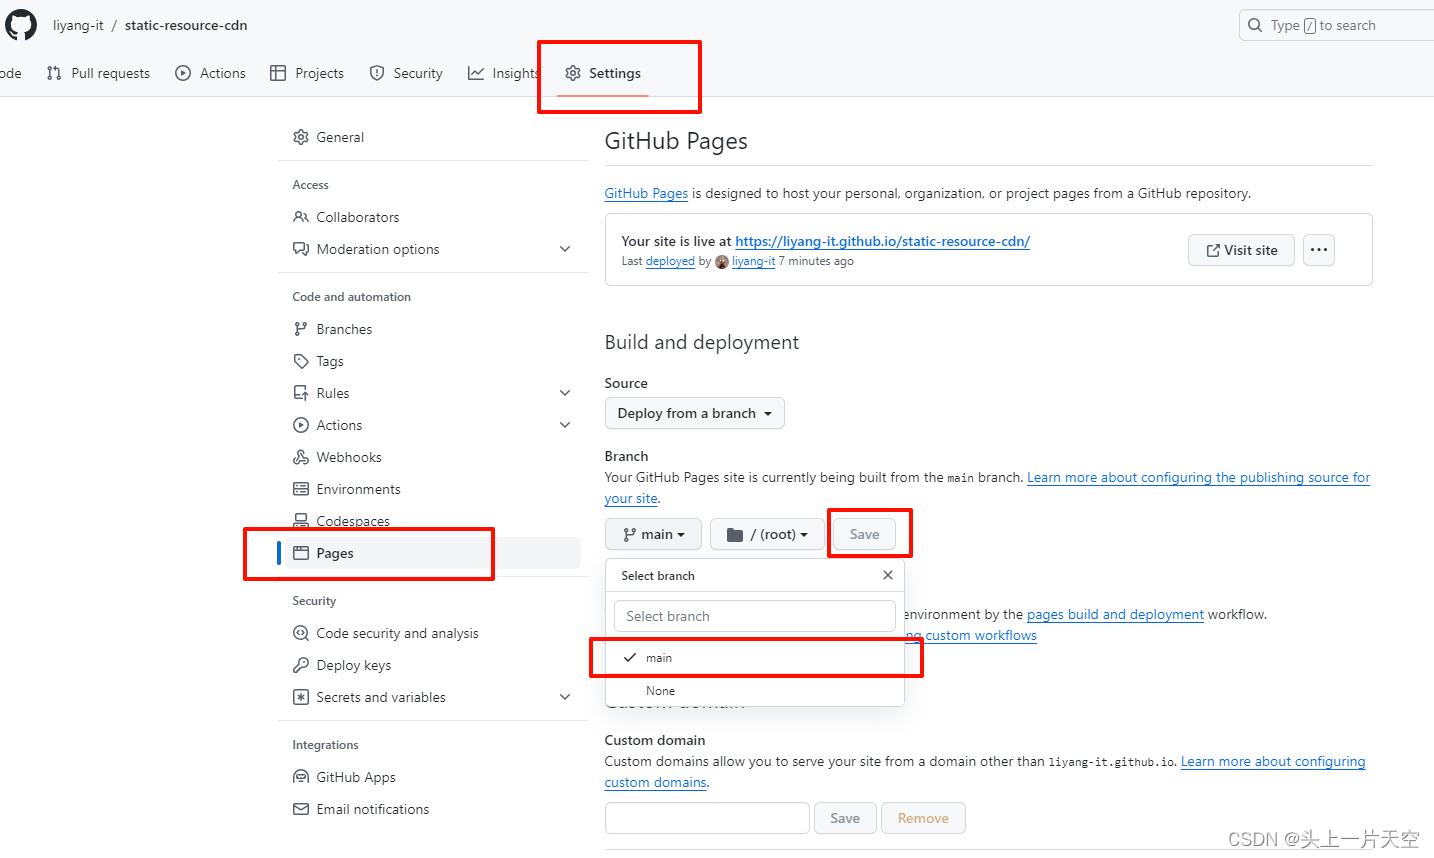The image size is (1434, 858).
Task: Select None in the branch list
Action: 755,691
